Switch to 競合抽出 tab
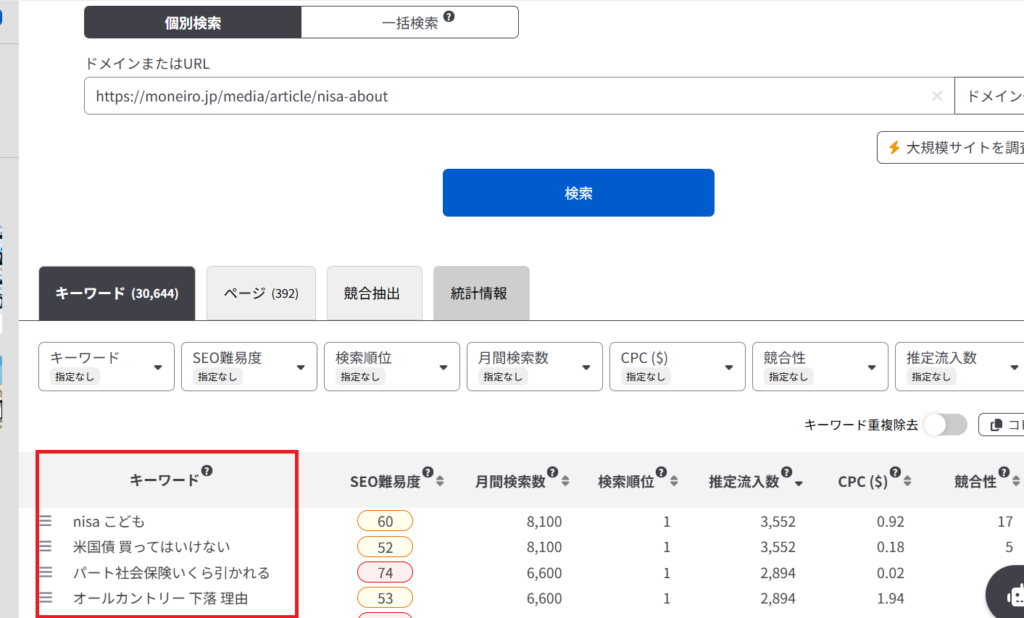This screenshot has height=618, width=1024. [x=374, y=293]
